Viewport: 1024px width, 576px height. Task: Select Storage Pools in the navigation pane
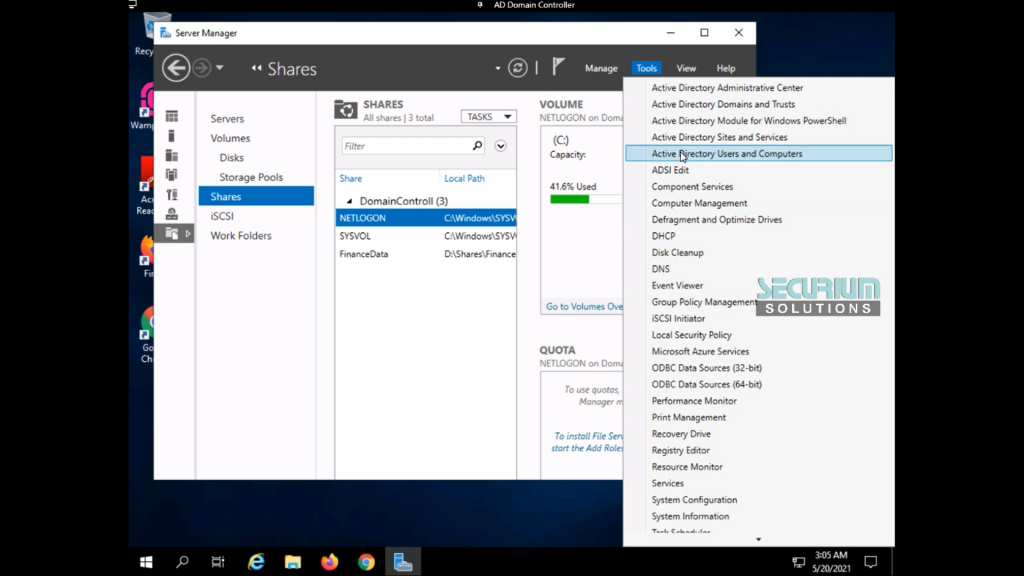click(x=251, y=178)
